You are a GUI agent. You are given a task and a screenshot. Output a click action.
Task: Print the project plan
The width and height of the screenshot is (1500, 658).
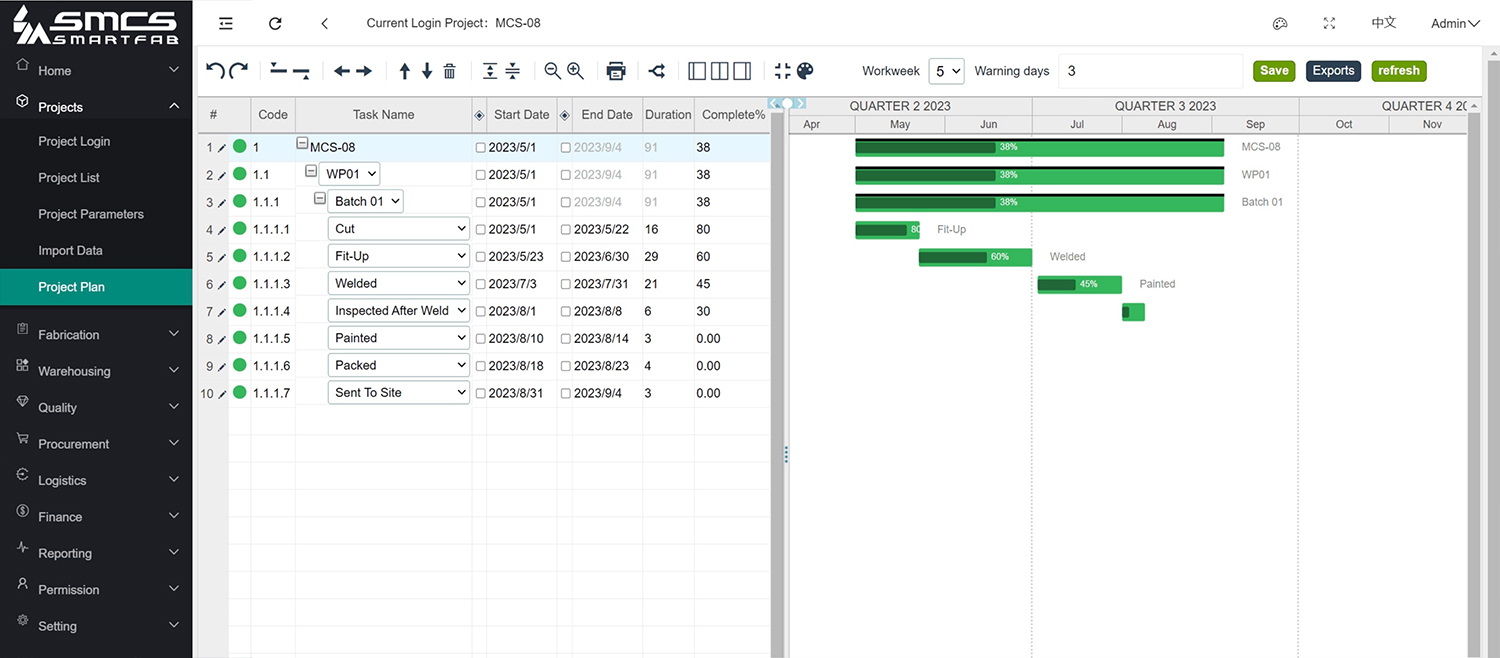[616, 71]
